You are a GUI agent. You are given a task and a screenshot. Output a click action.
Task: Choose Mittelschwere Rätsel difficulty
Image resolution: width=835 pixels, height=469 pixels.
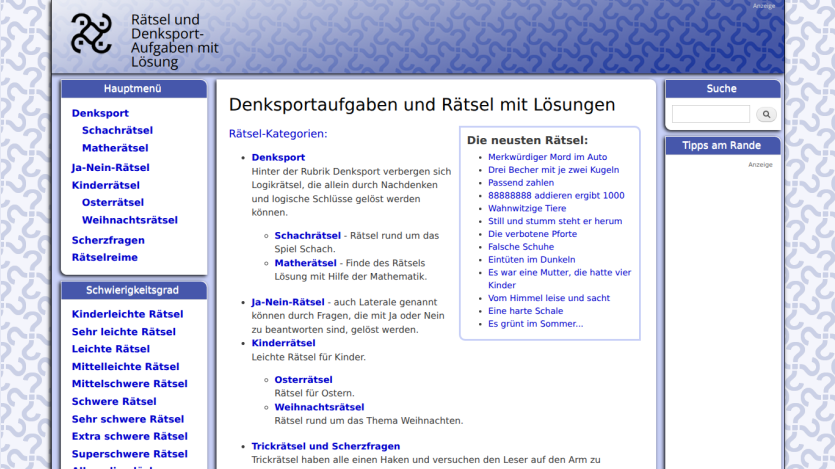(129, 383)
